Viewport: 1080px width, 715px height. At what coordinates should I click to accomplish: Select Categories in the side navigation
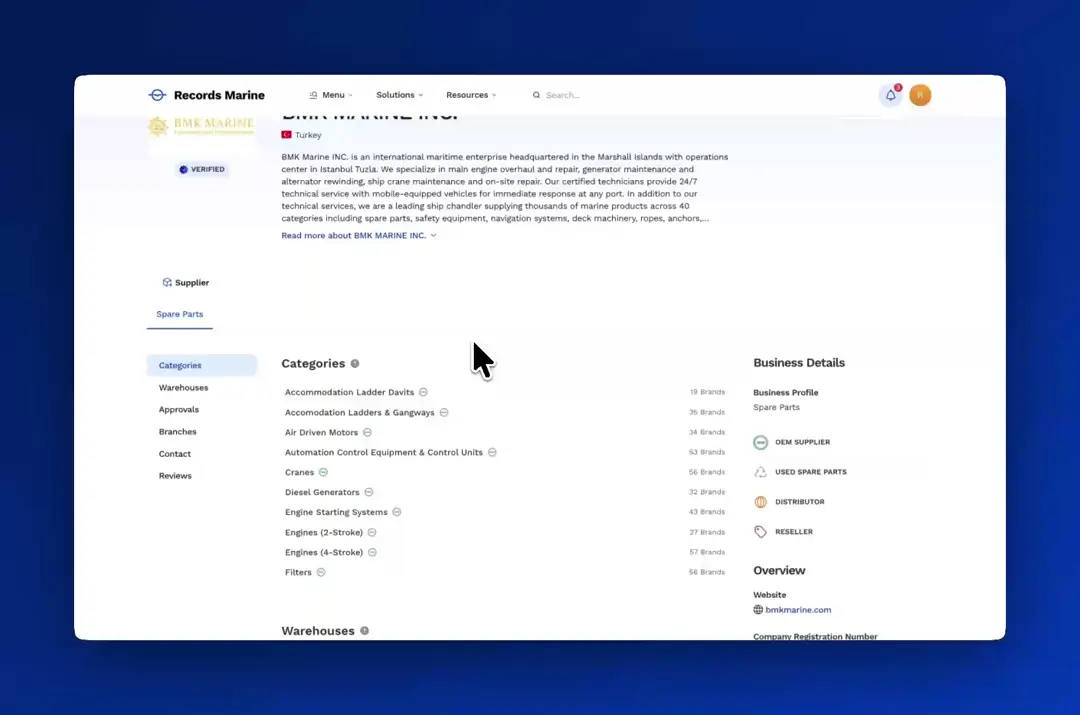[202, 366]
